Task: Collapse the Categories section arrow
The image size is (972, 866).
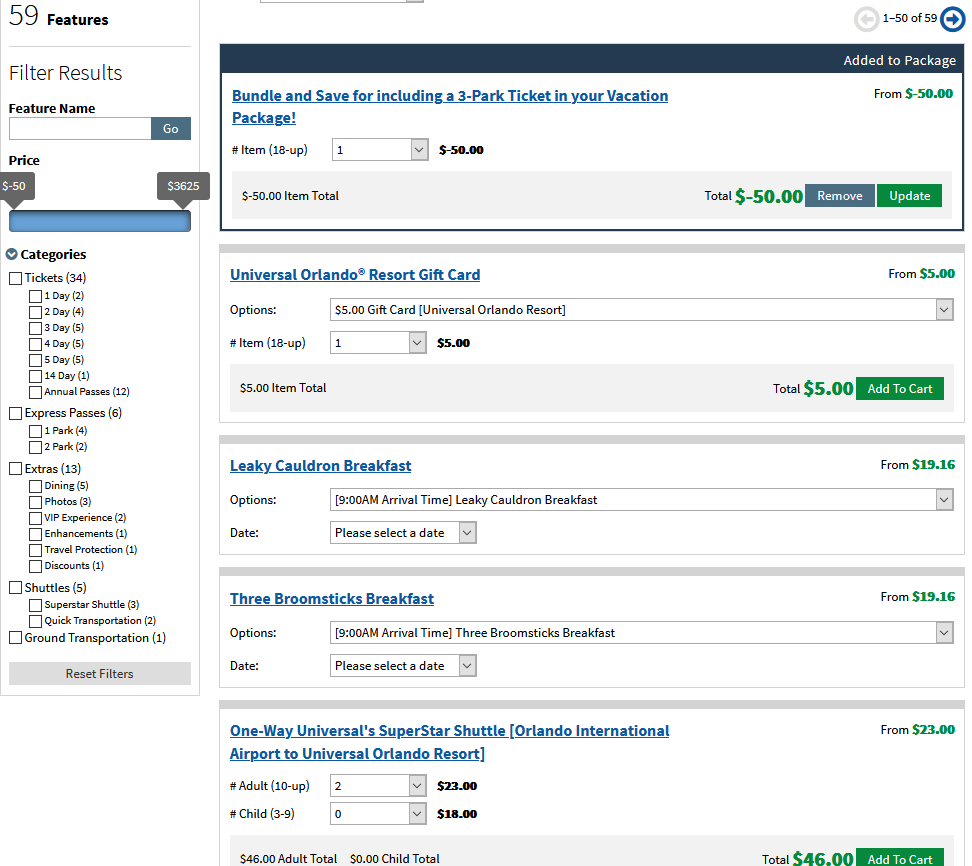Action: point(12,254)
